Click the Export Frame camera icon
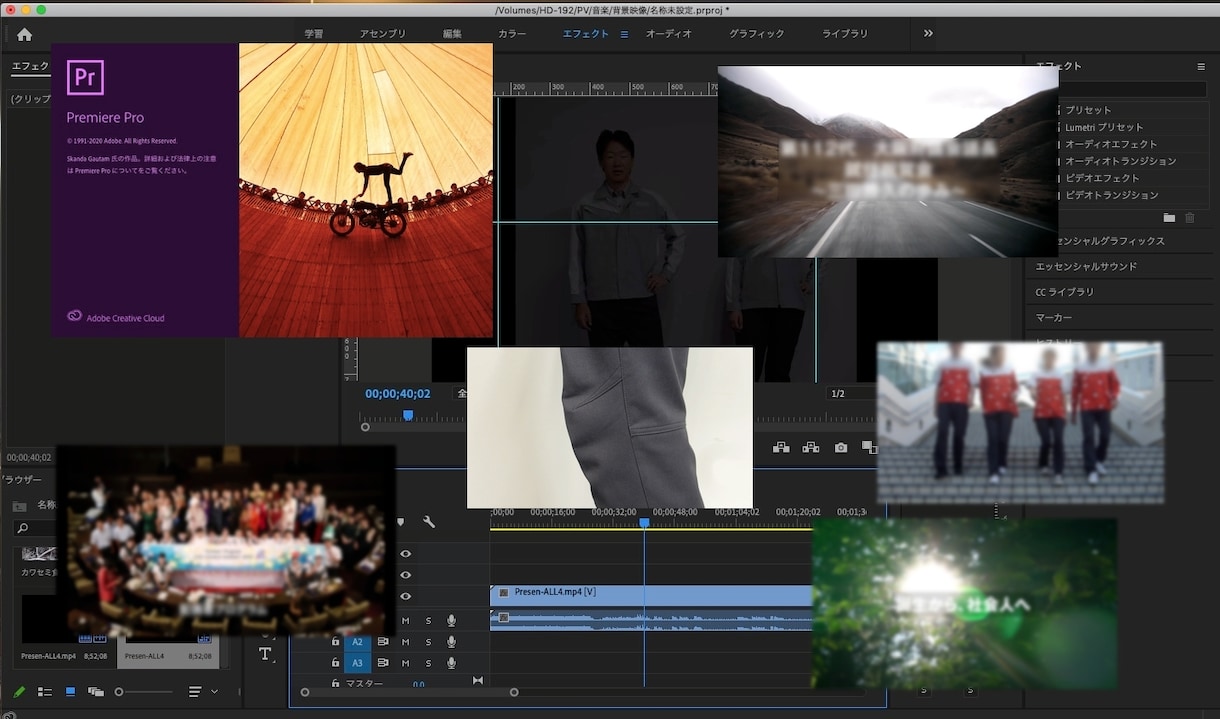 click(x=841, y=448)
